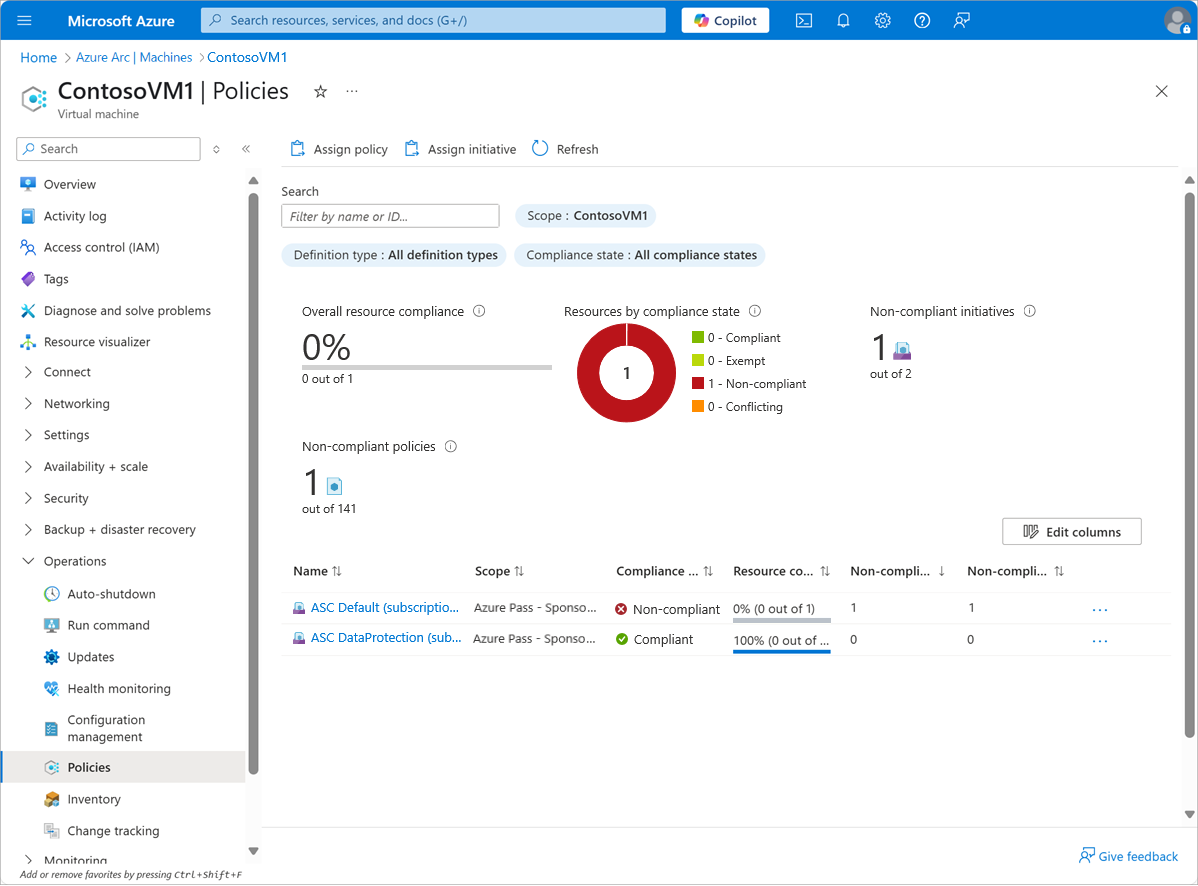1198x886 pixels.
Task: Click red Non-compliant legend swatch
Action: tap(698, 383)
